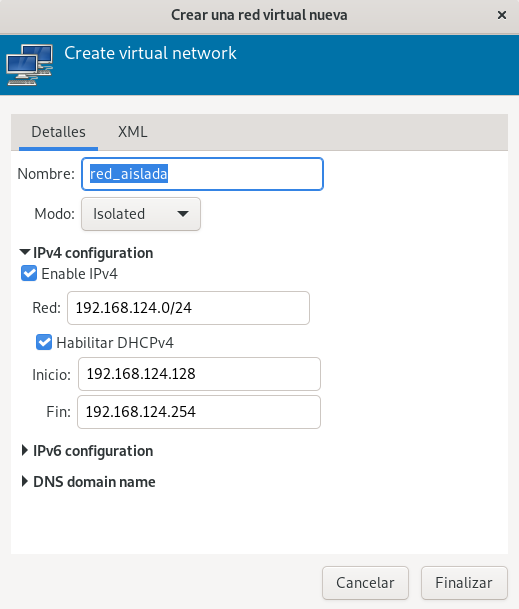Switch to the Detalles tab
519x609 pixels.
click(58, 132)
